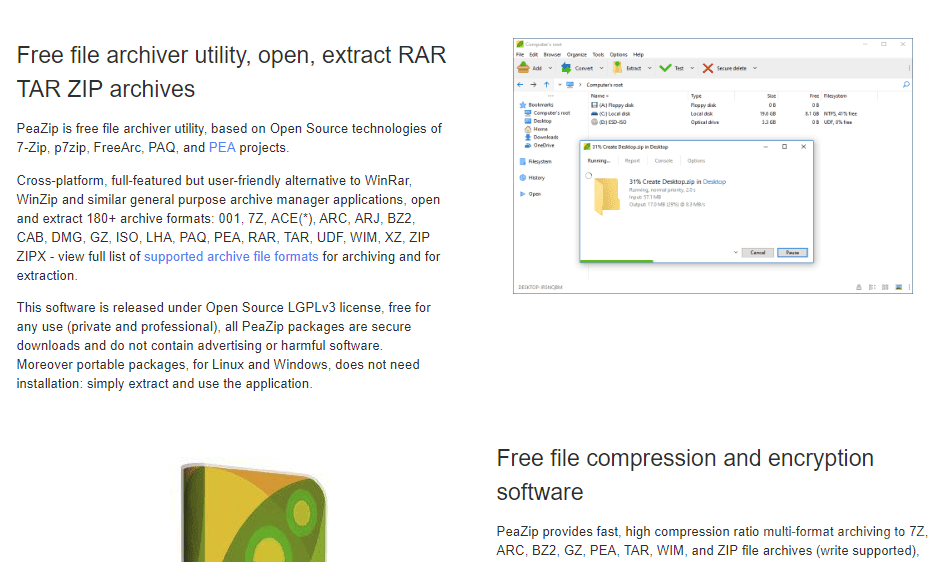Switch to the Console tab in progress dialog

tap(664, 160)
